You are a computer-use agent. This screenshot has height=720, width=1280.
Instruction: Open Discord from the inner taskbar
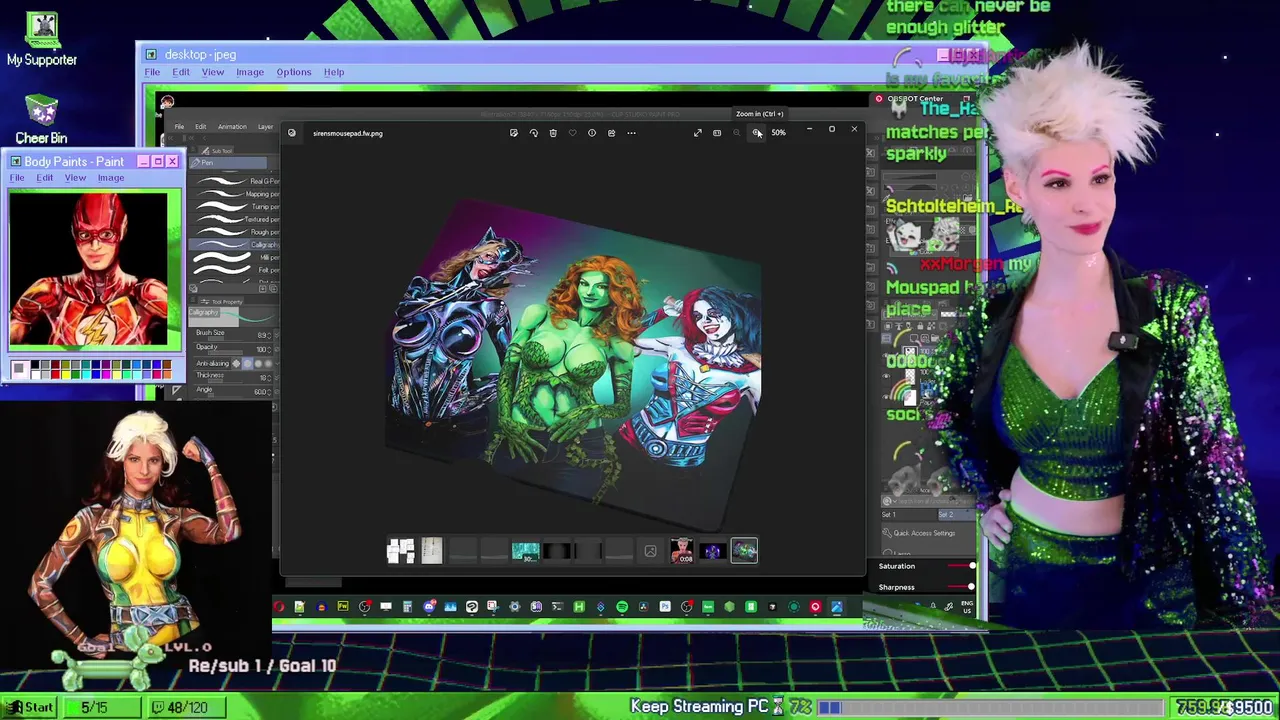tap(429, 607)
